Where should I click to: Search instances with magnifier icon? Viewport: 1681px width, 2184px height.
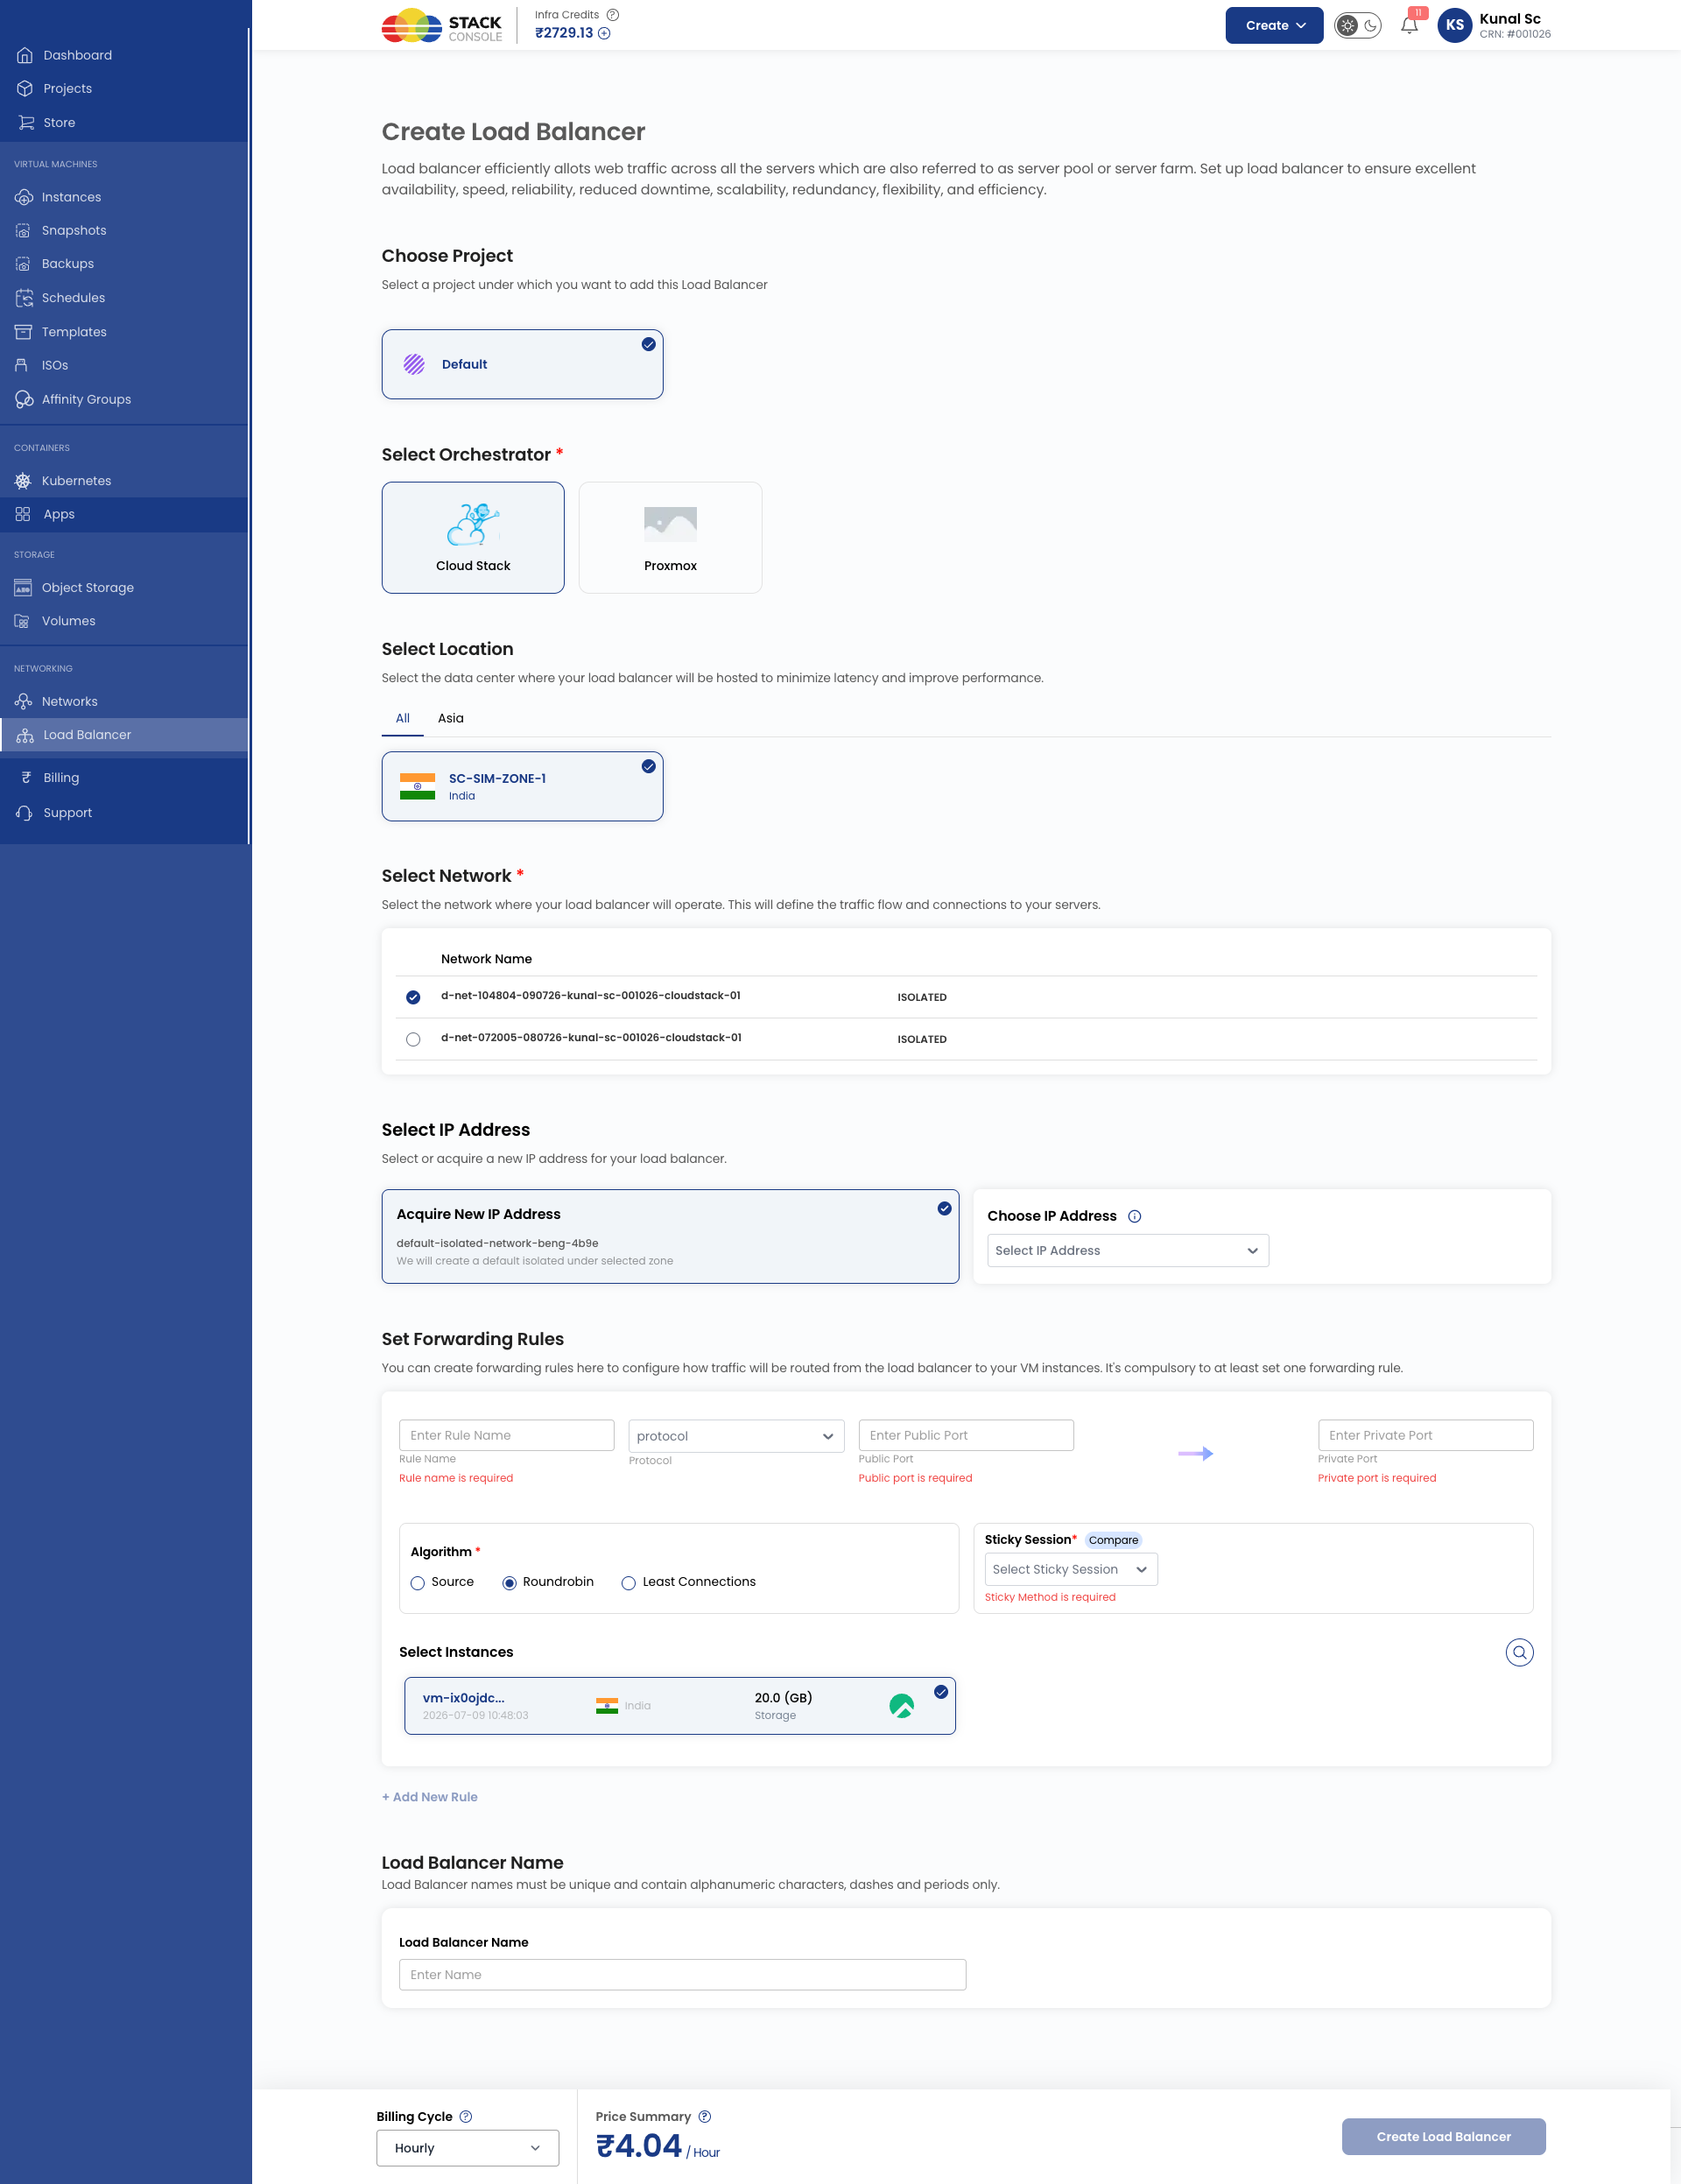tap(1519, 1653)
